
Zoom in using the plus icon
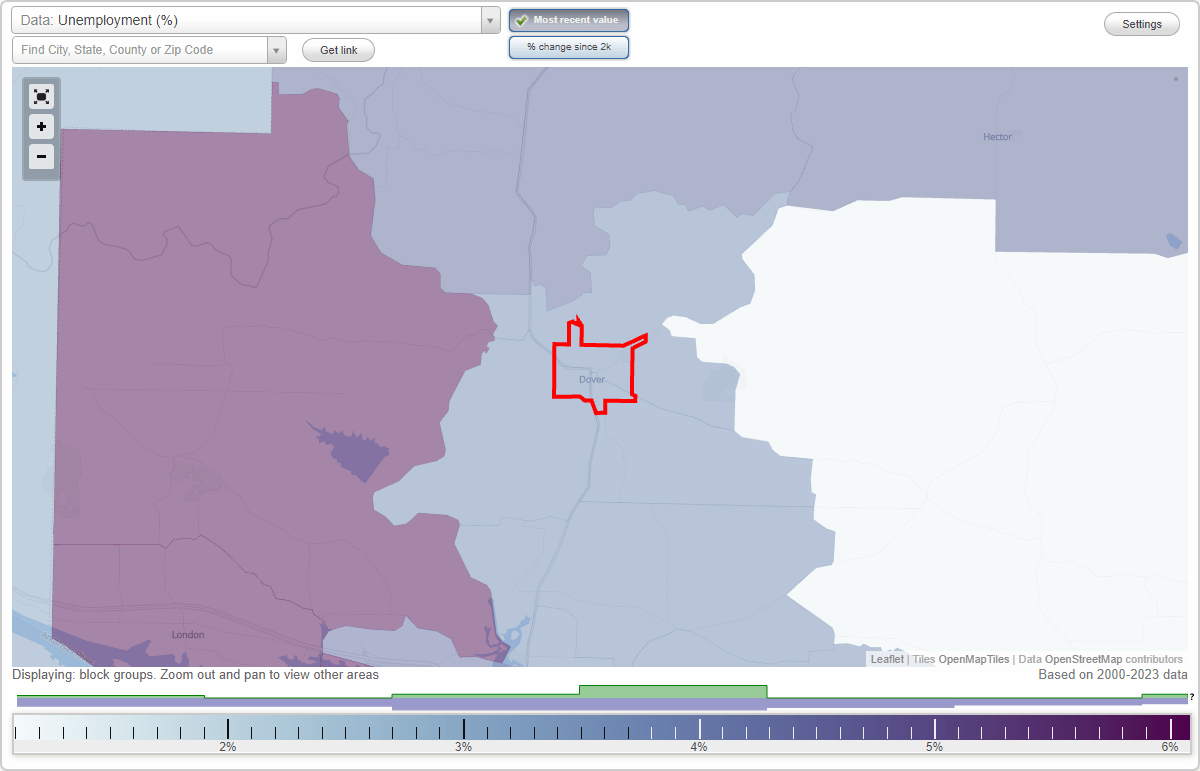click(x=41, y=126)
